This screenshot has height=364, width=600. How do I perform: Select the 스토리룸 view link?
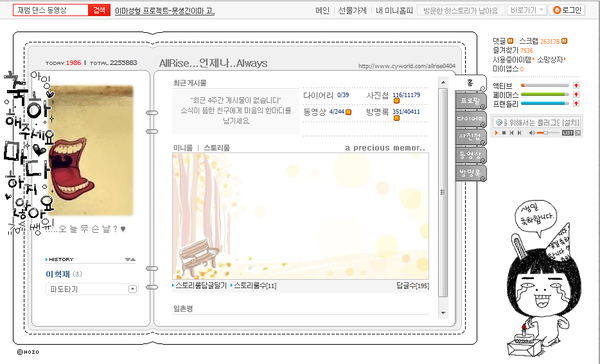tap(217, 148)
